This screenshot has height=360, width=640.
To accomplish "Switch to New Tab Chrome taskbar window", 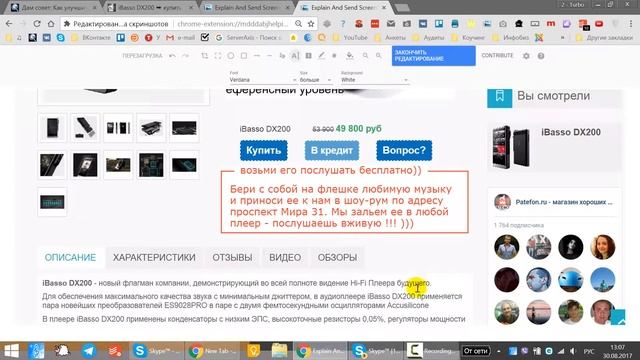I will (213, 351).
